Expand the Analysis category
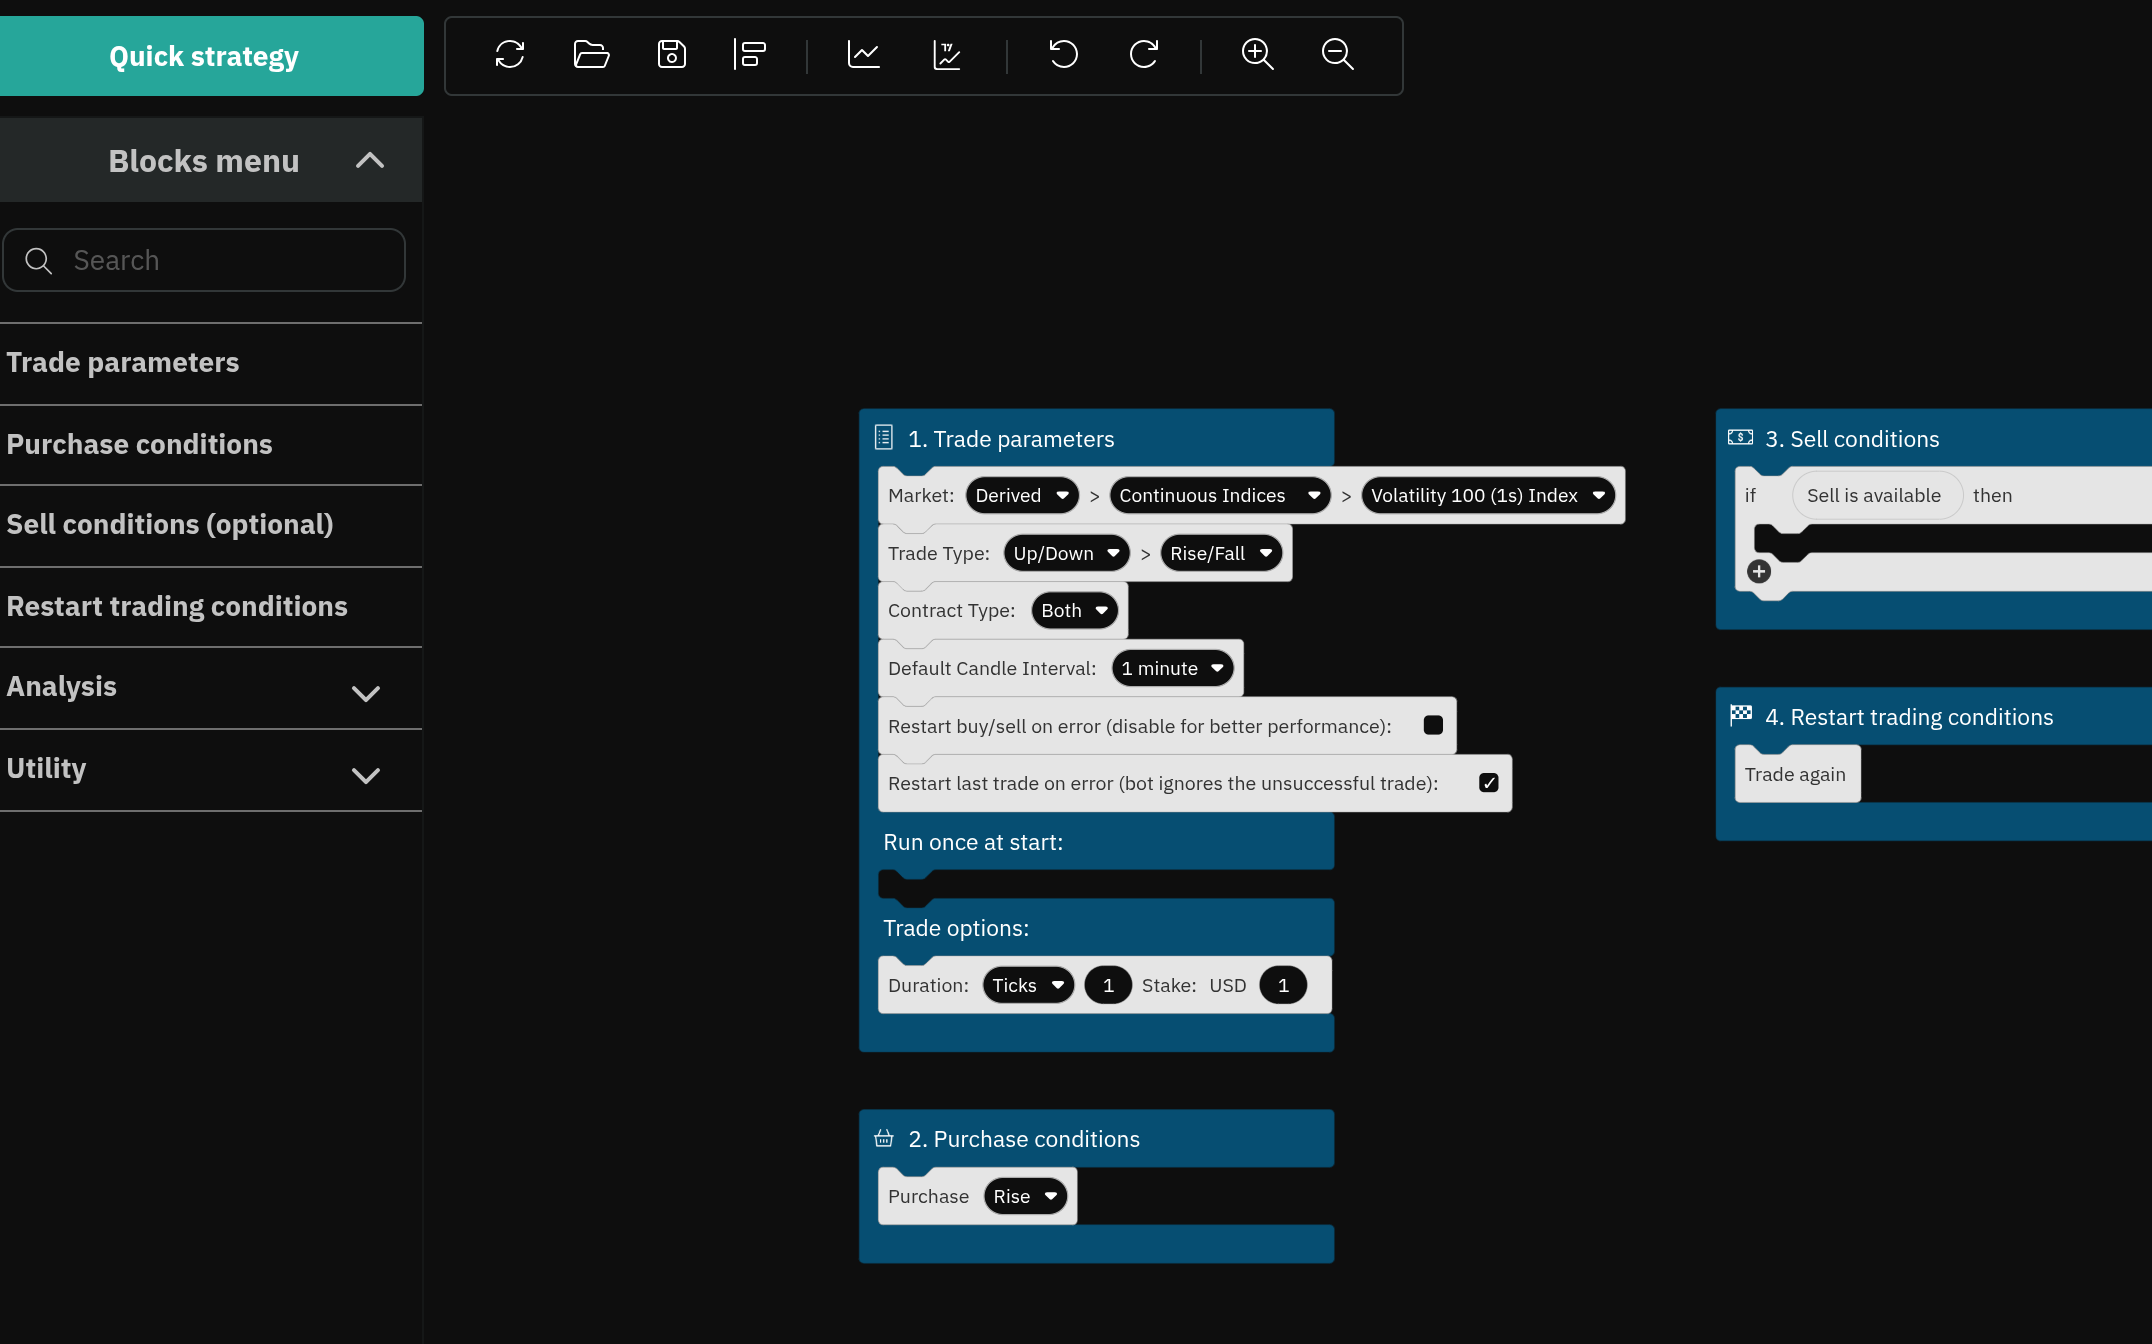2152x1344 pixels. [x=366, y=693]
